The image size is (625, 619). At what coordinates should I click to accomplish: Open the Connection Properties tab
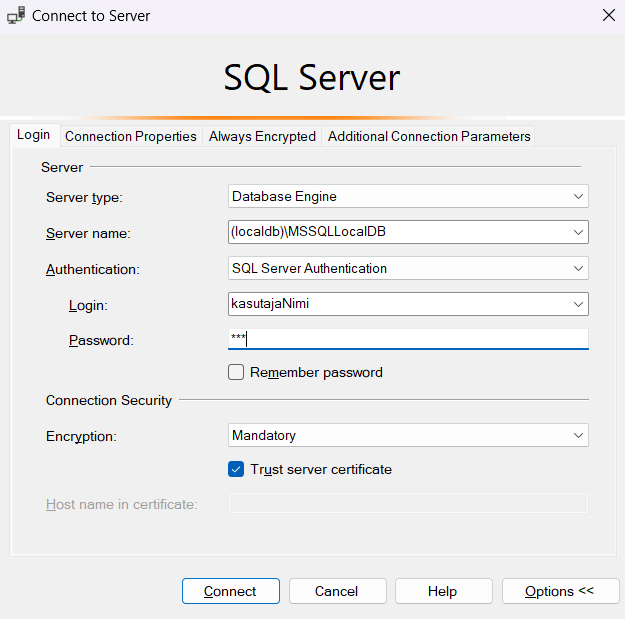131,136
